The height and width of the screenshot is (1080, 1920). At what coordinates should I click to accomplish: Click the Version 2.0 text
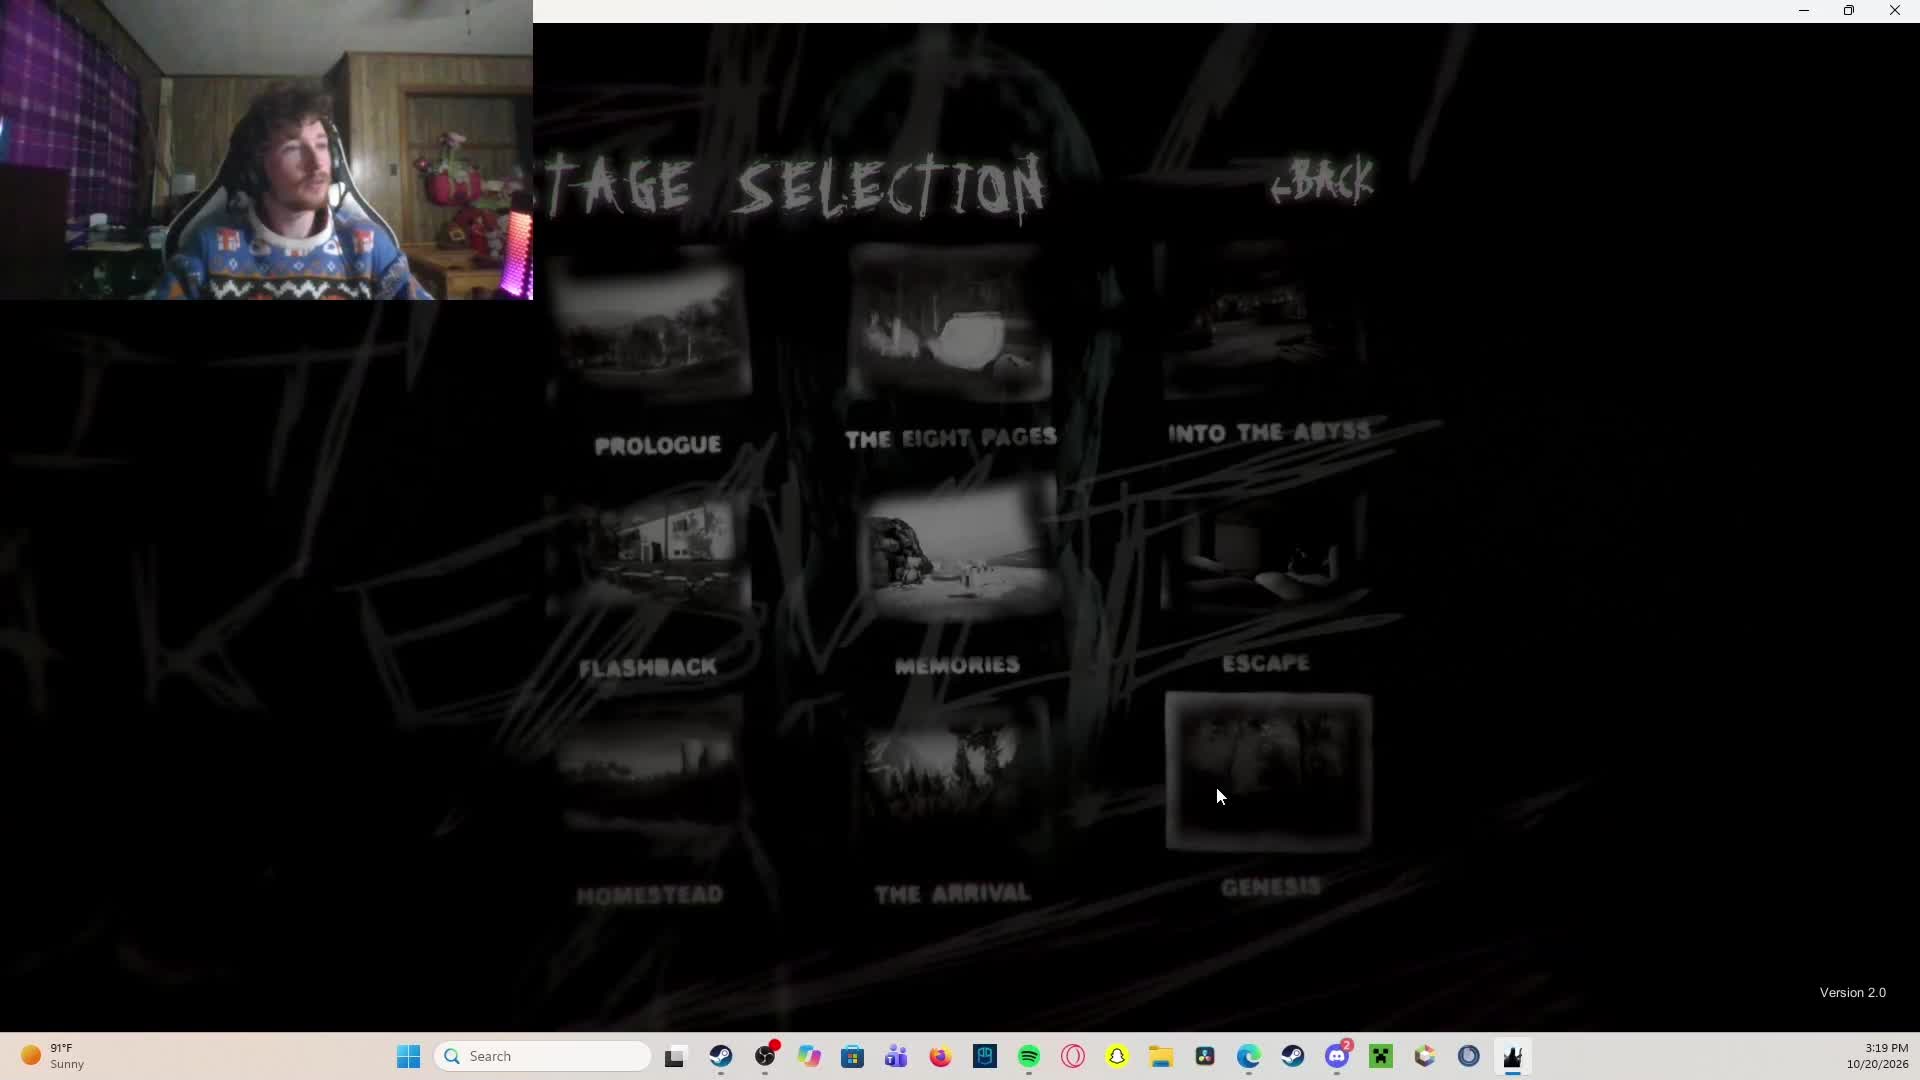click(x=1853, y=993)
